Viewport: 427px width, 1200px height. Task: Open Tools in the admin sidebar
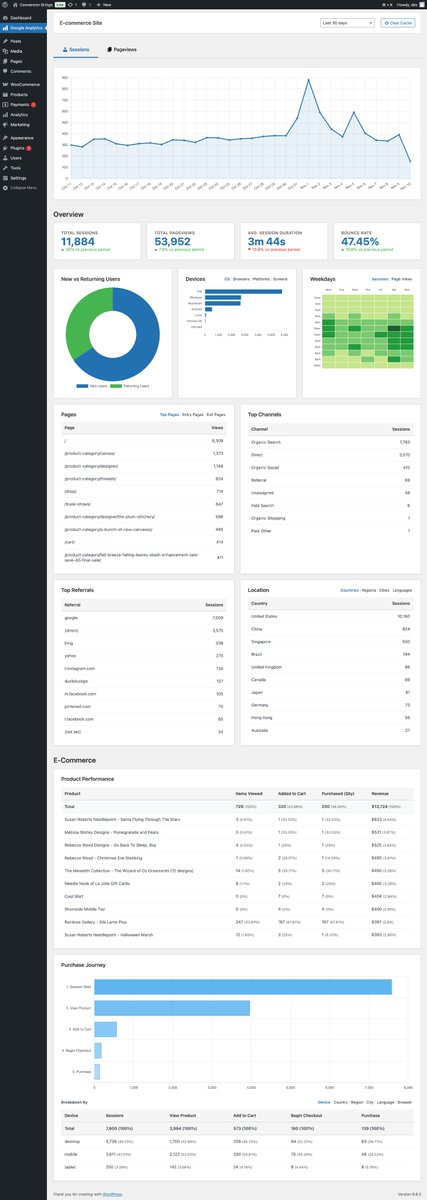[23, 168]
